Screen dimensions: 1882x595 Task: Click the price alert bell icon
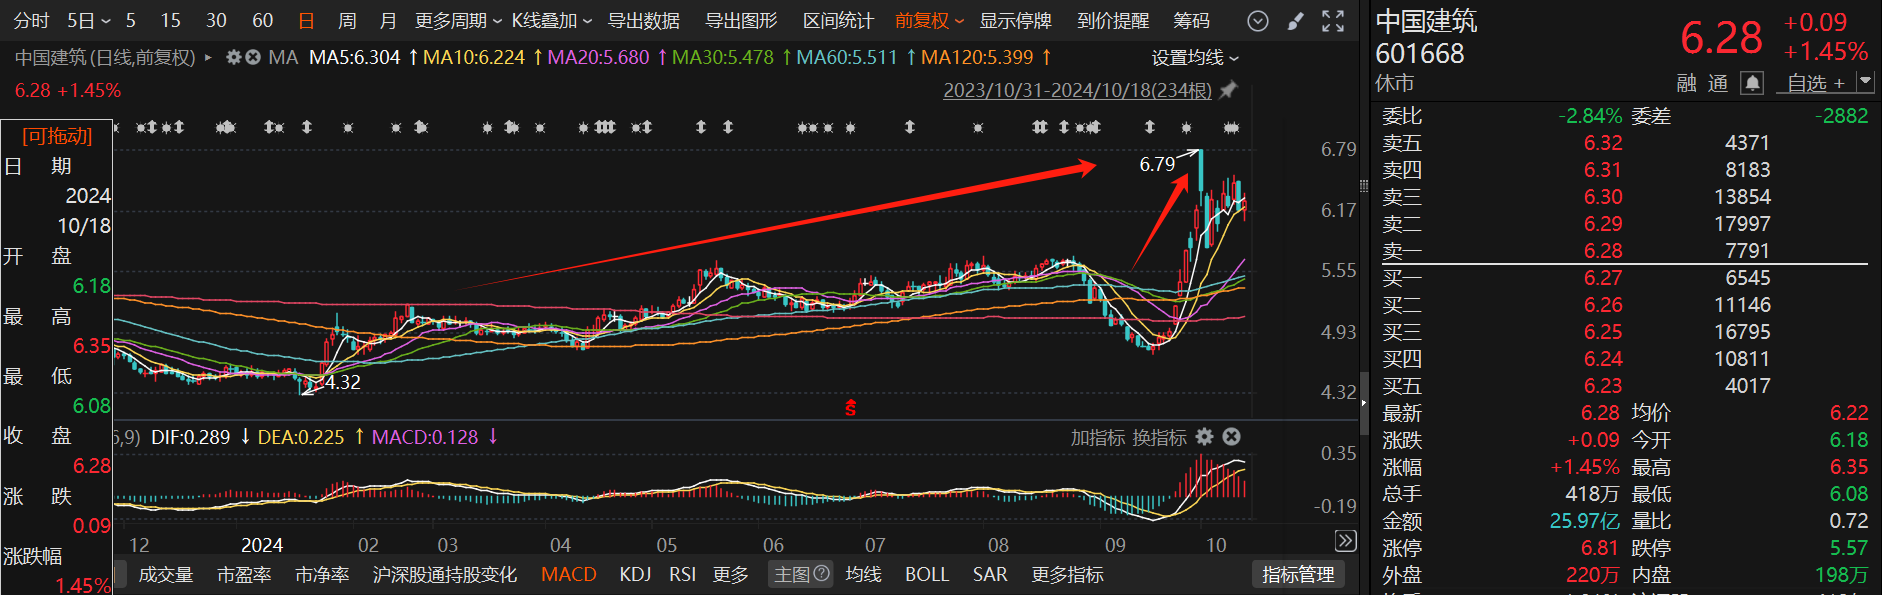click(1752, 83)
